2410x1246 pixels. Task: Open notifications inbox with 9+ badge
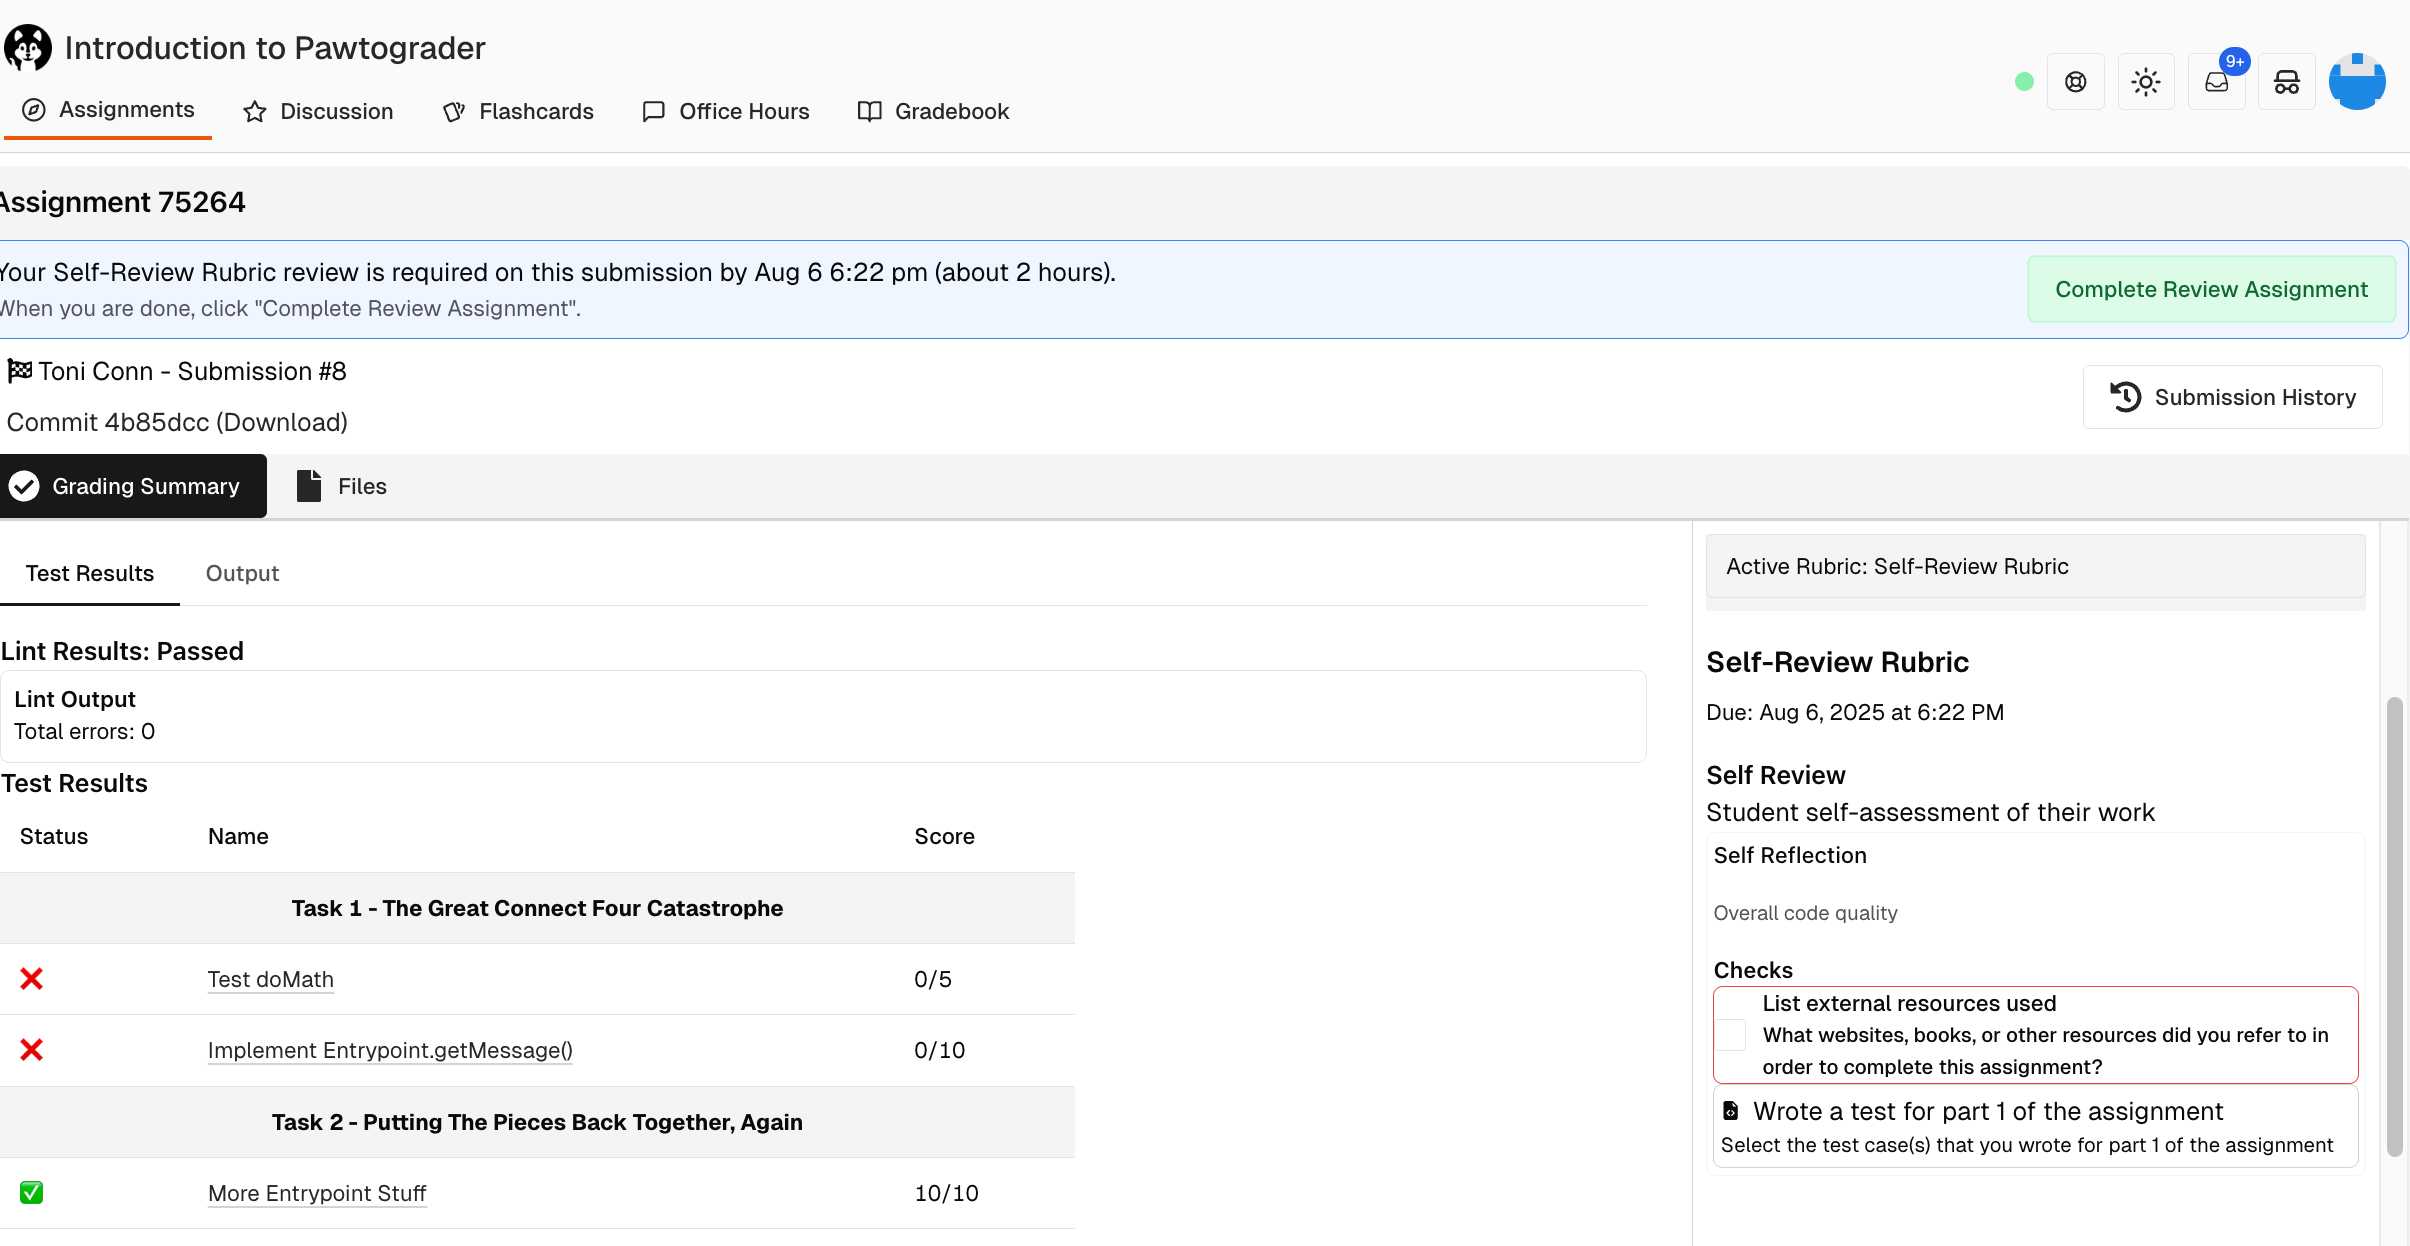(2217, 82)
